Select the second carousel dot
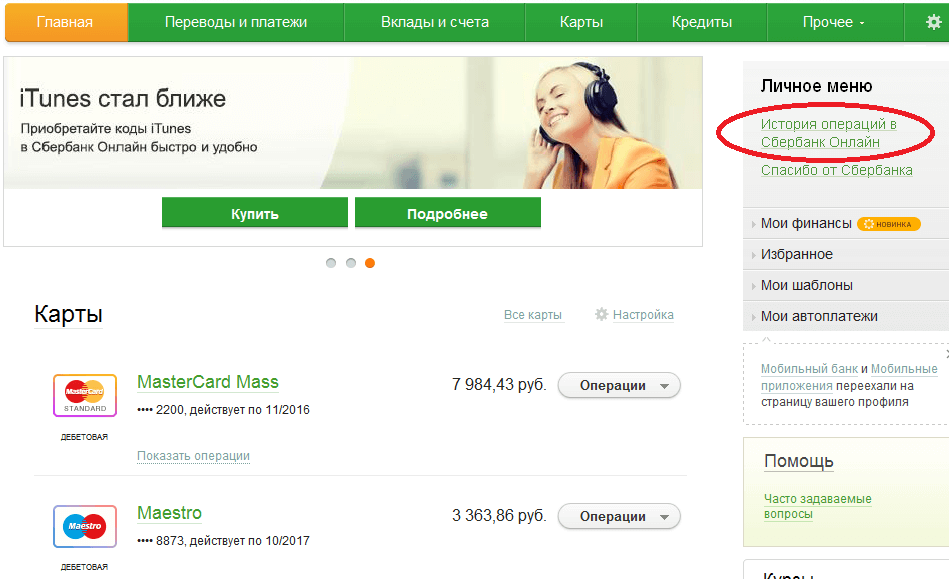This screenshot has height=579, width=949. pyautogui.click(x=350, y=263)
